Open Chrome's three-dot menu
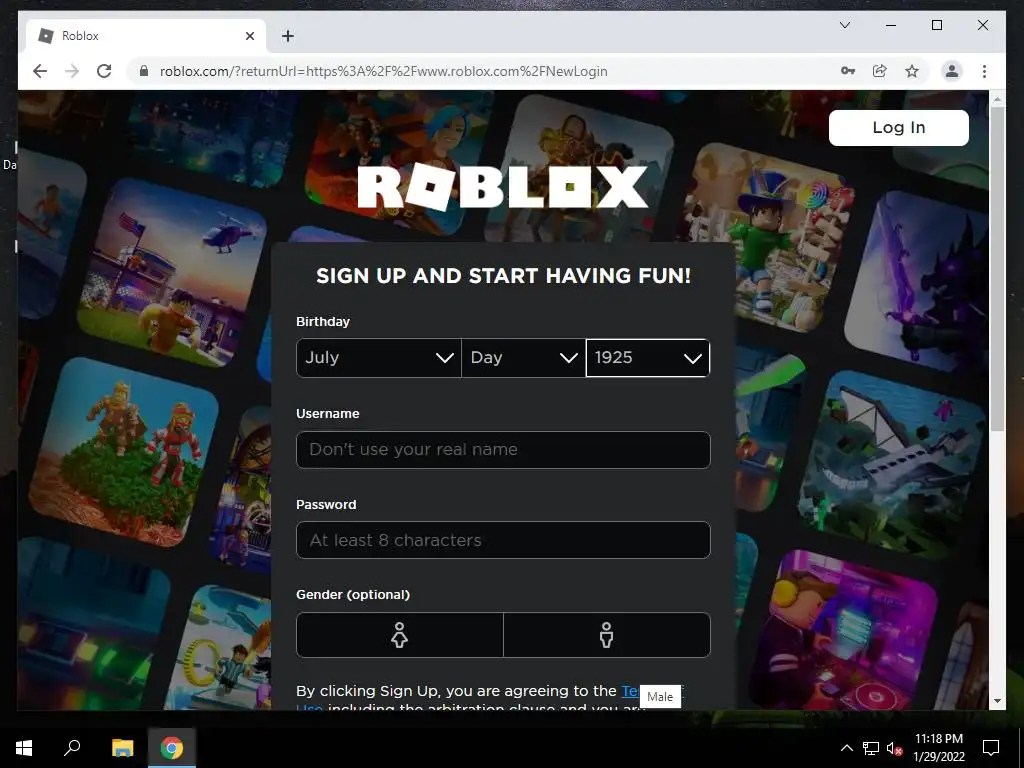The width and height of the screenshot is (1024, 768). tap(984, 71)
